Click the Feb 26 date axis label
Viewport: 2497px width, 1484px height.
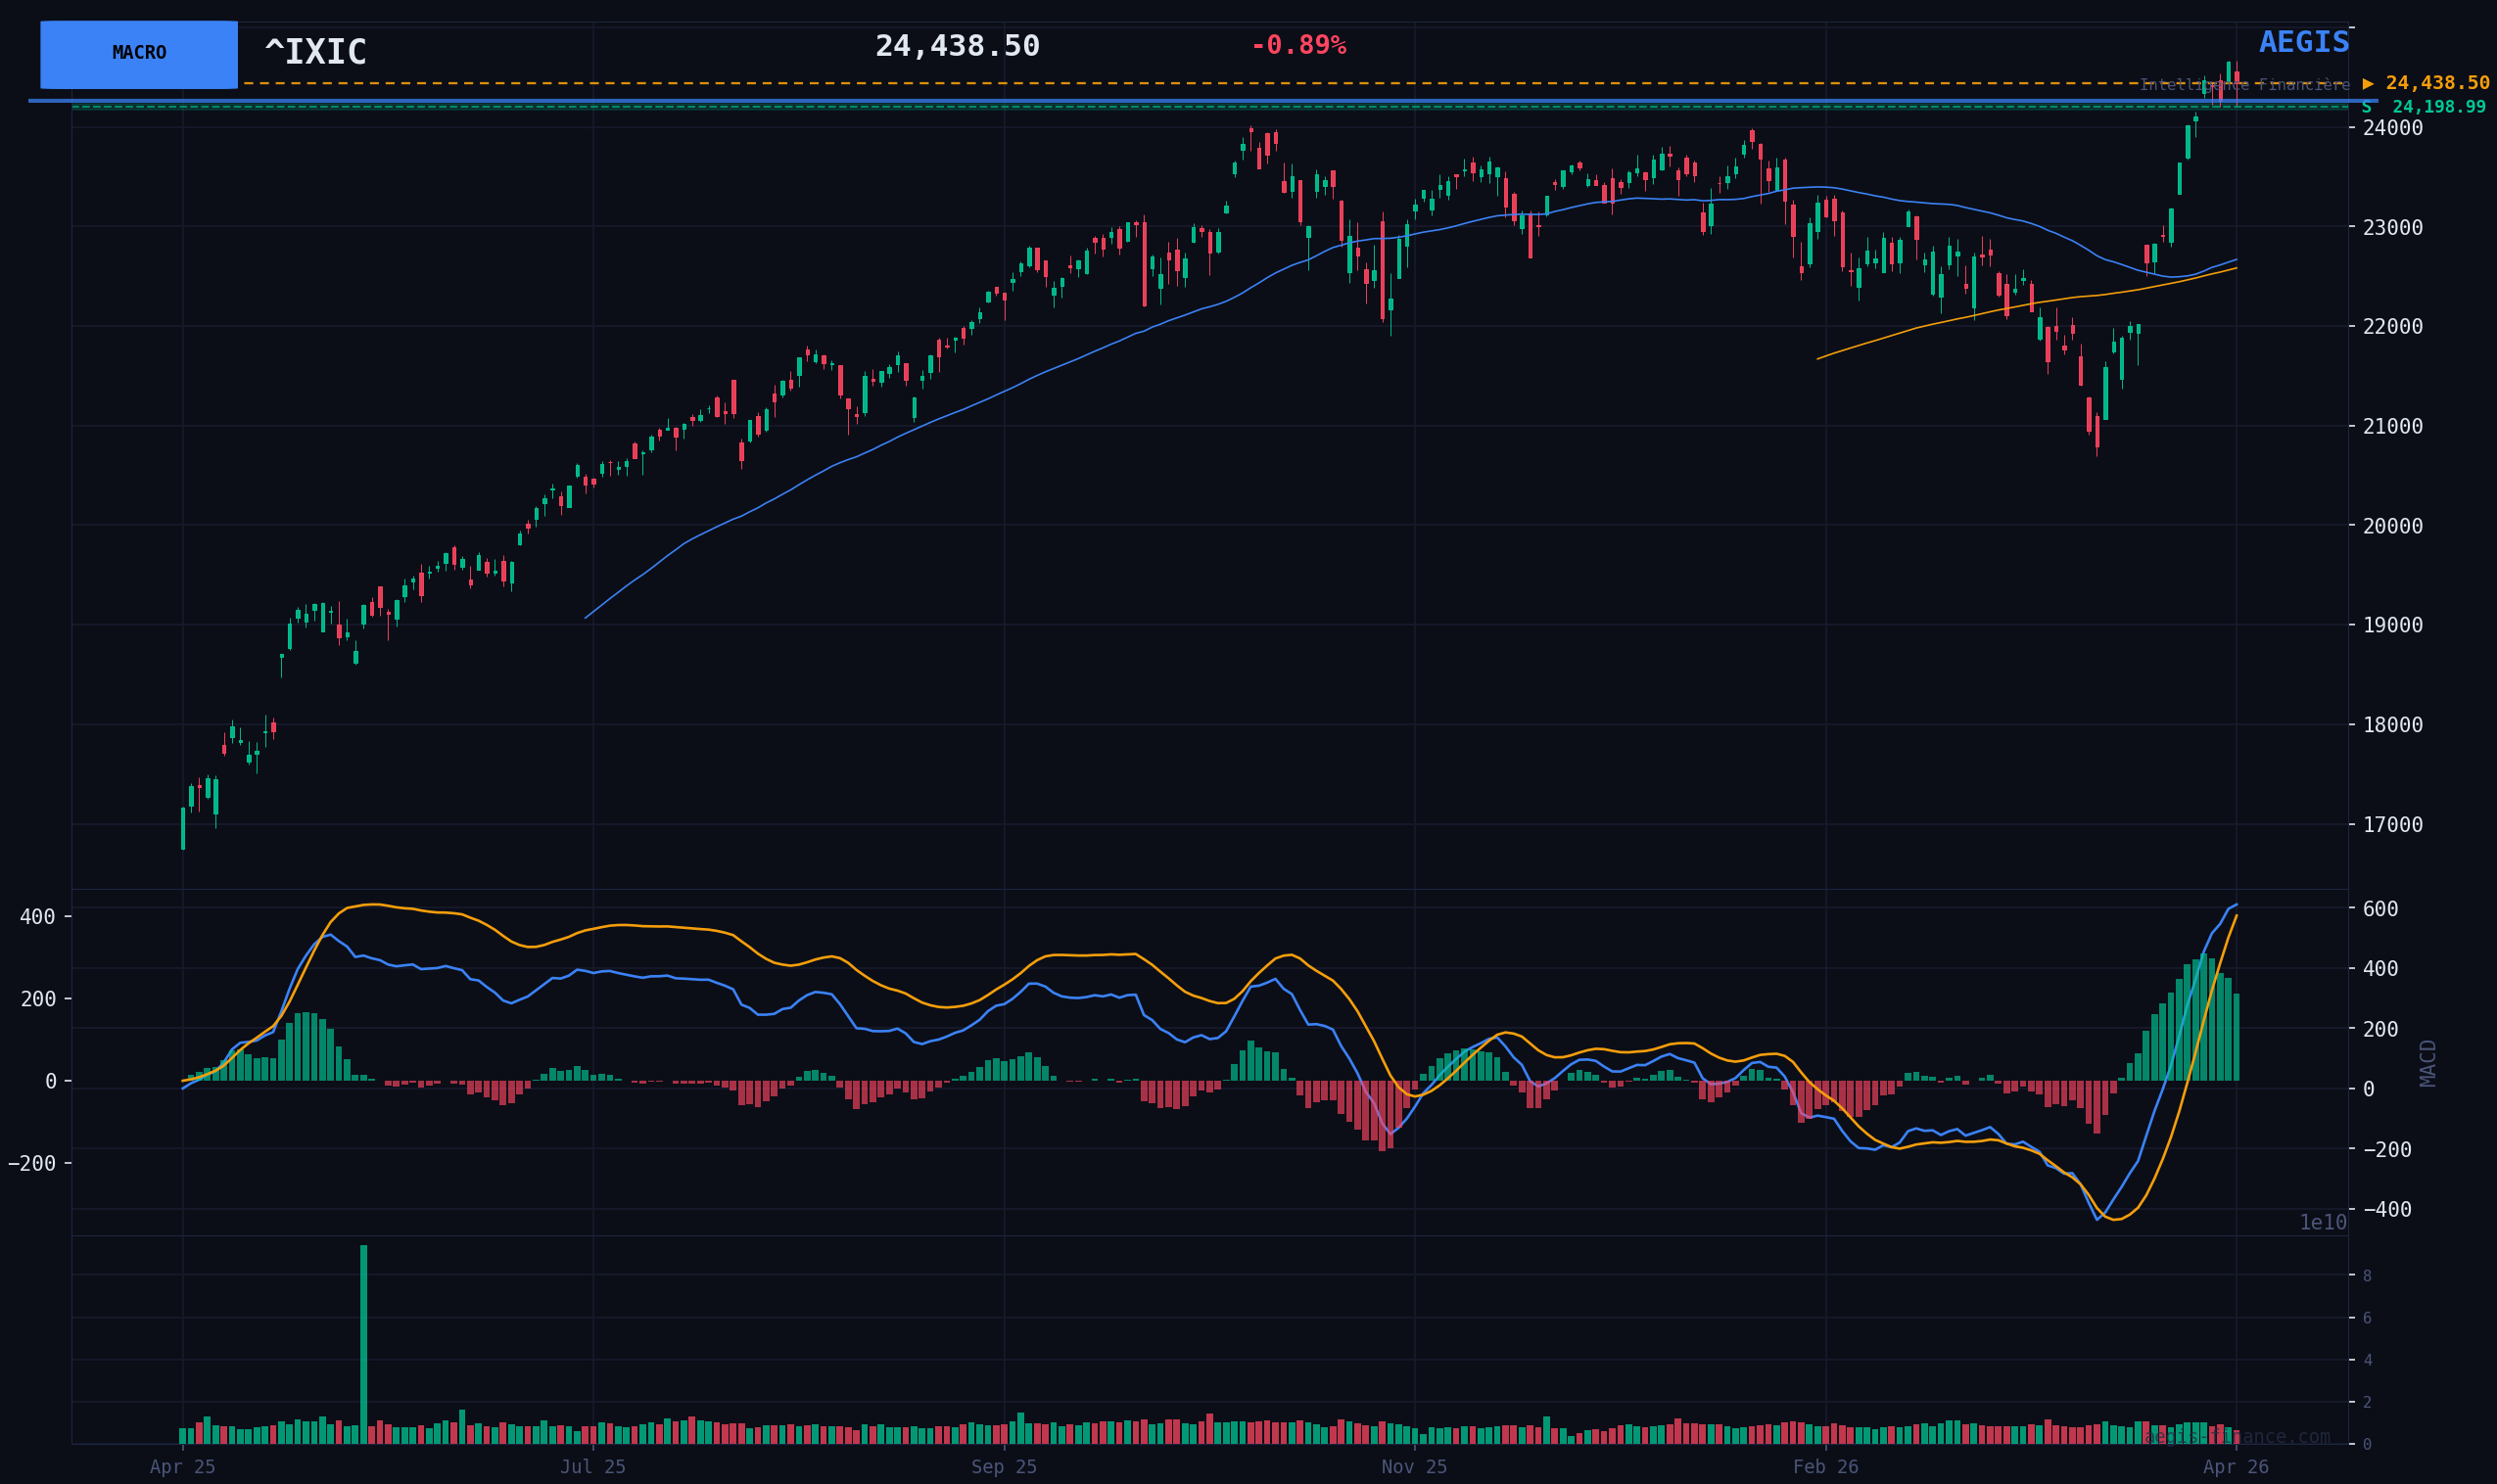point(1825,1467)
